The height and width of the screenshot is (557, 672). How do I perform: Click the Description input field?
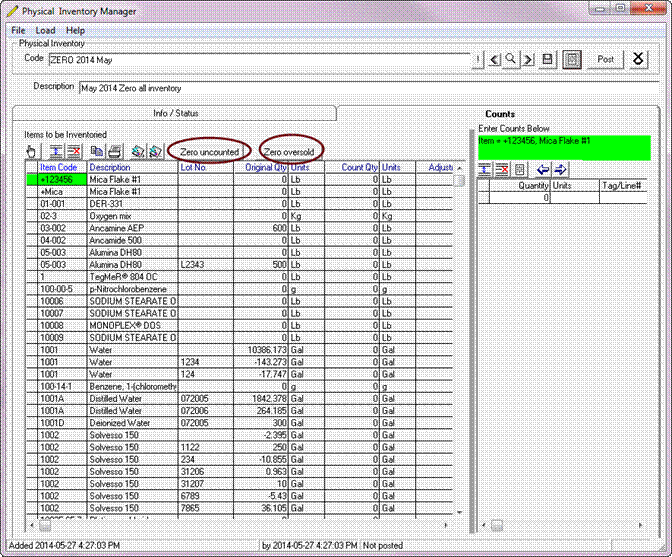pos(369,88)
